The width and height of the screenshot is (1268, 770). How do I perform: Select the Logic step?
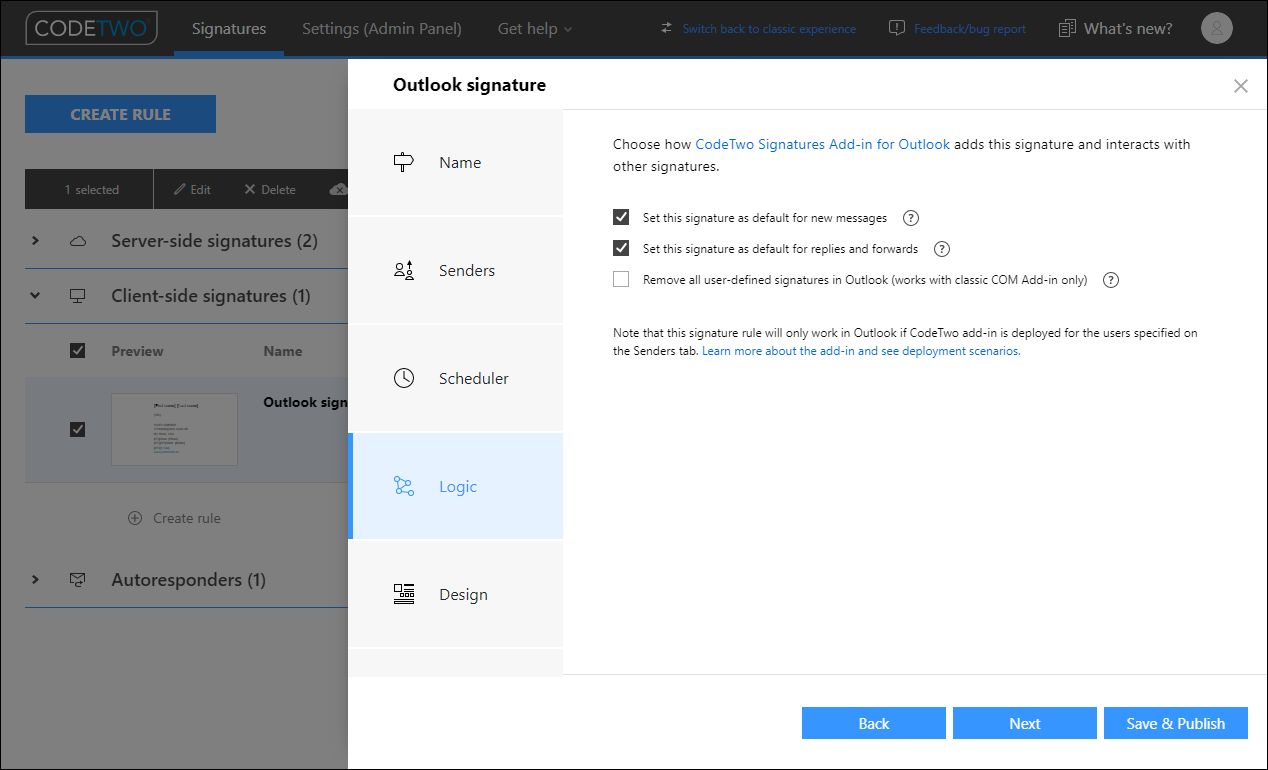click(455, 486)
